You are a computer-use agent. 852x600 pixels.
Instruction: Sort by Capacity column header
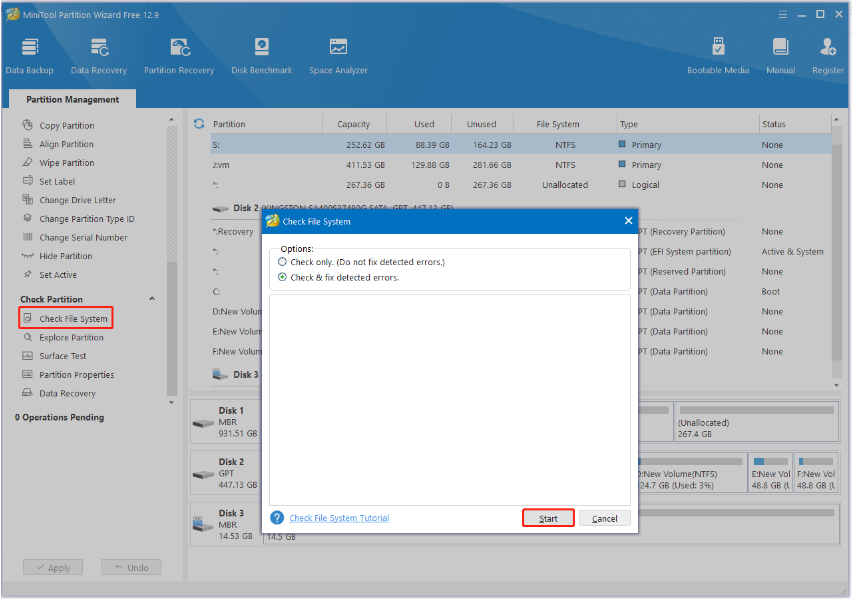coord(354,124)
